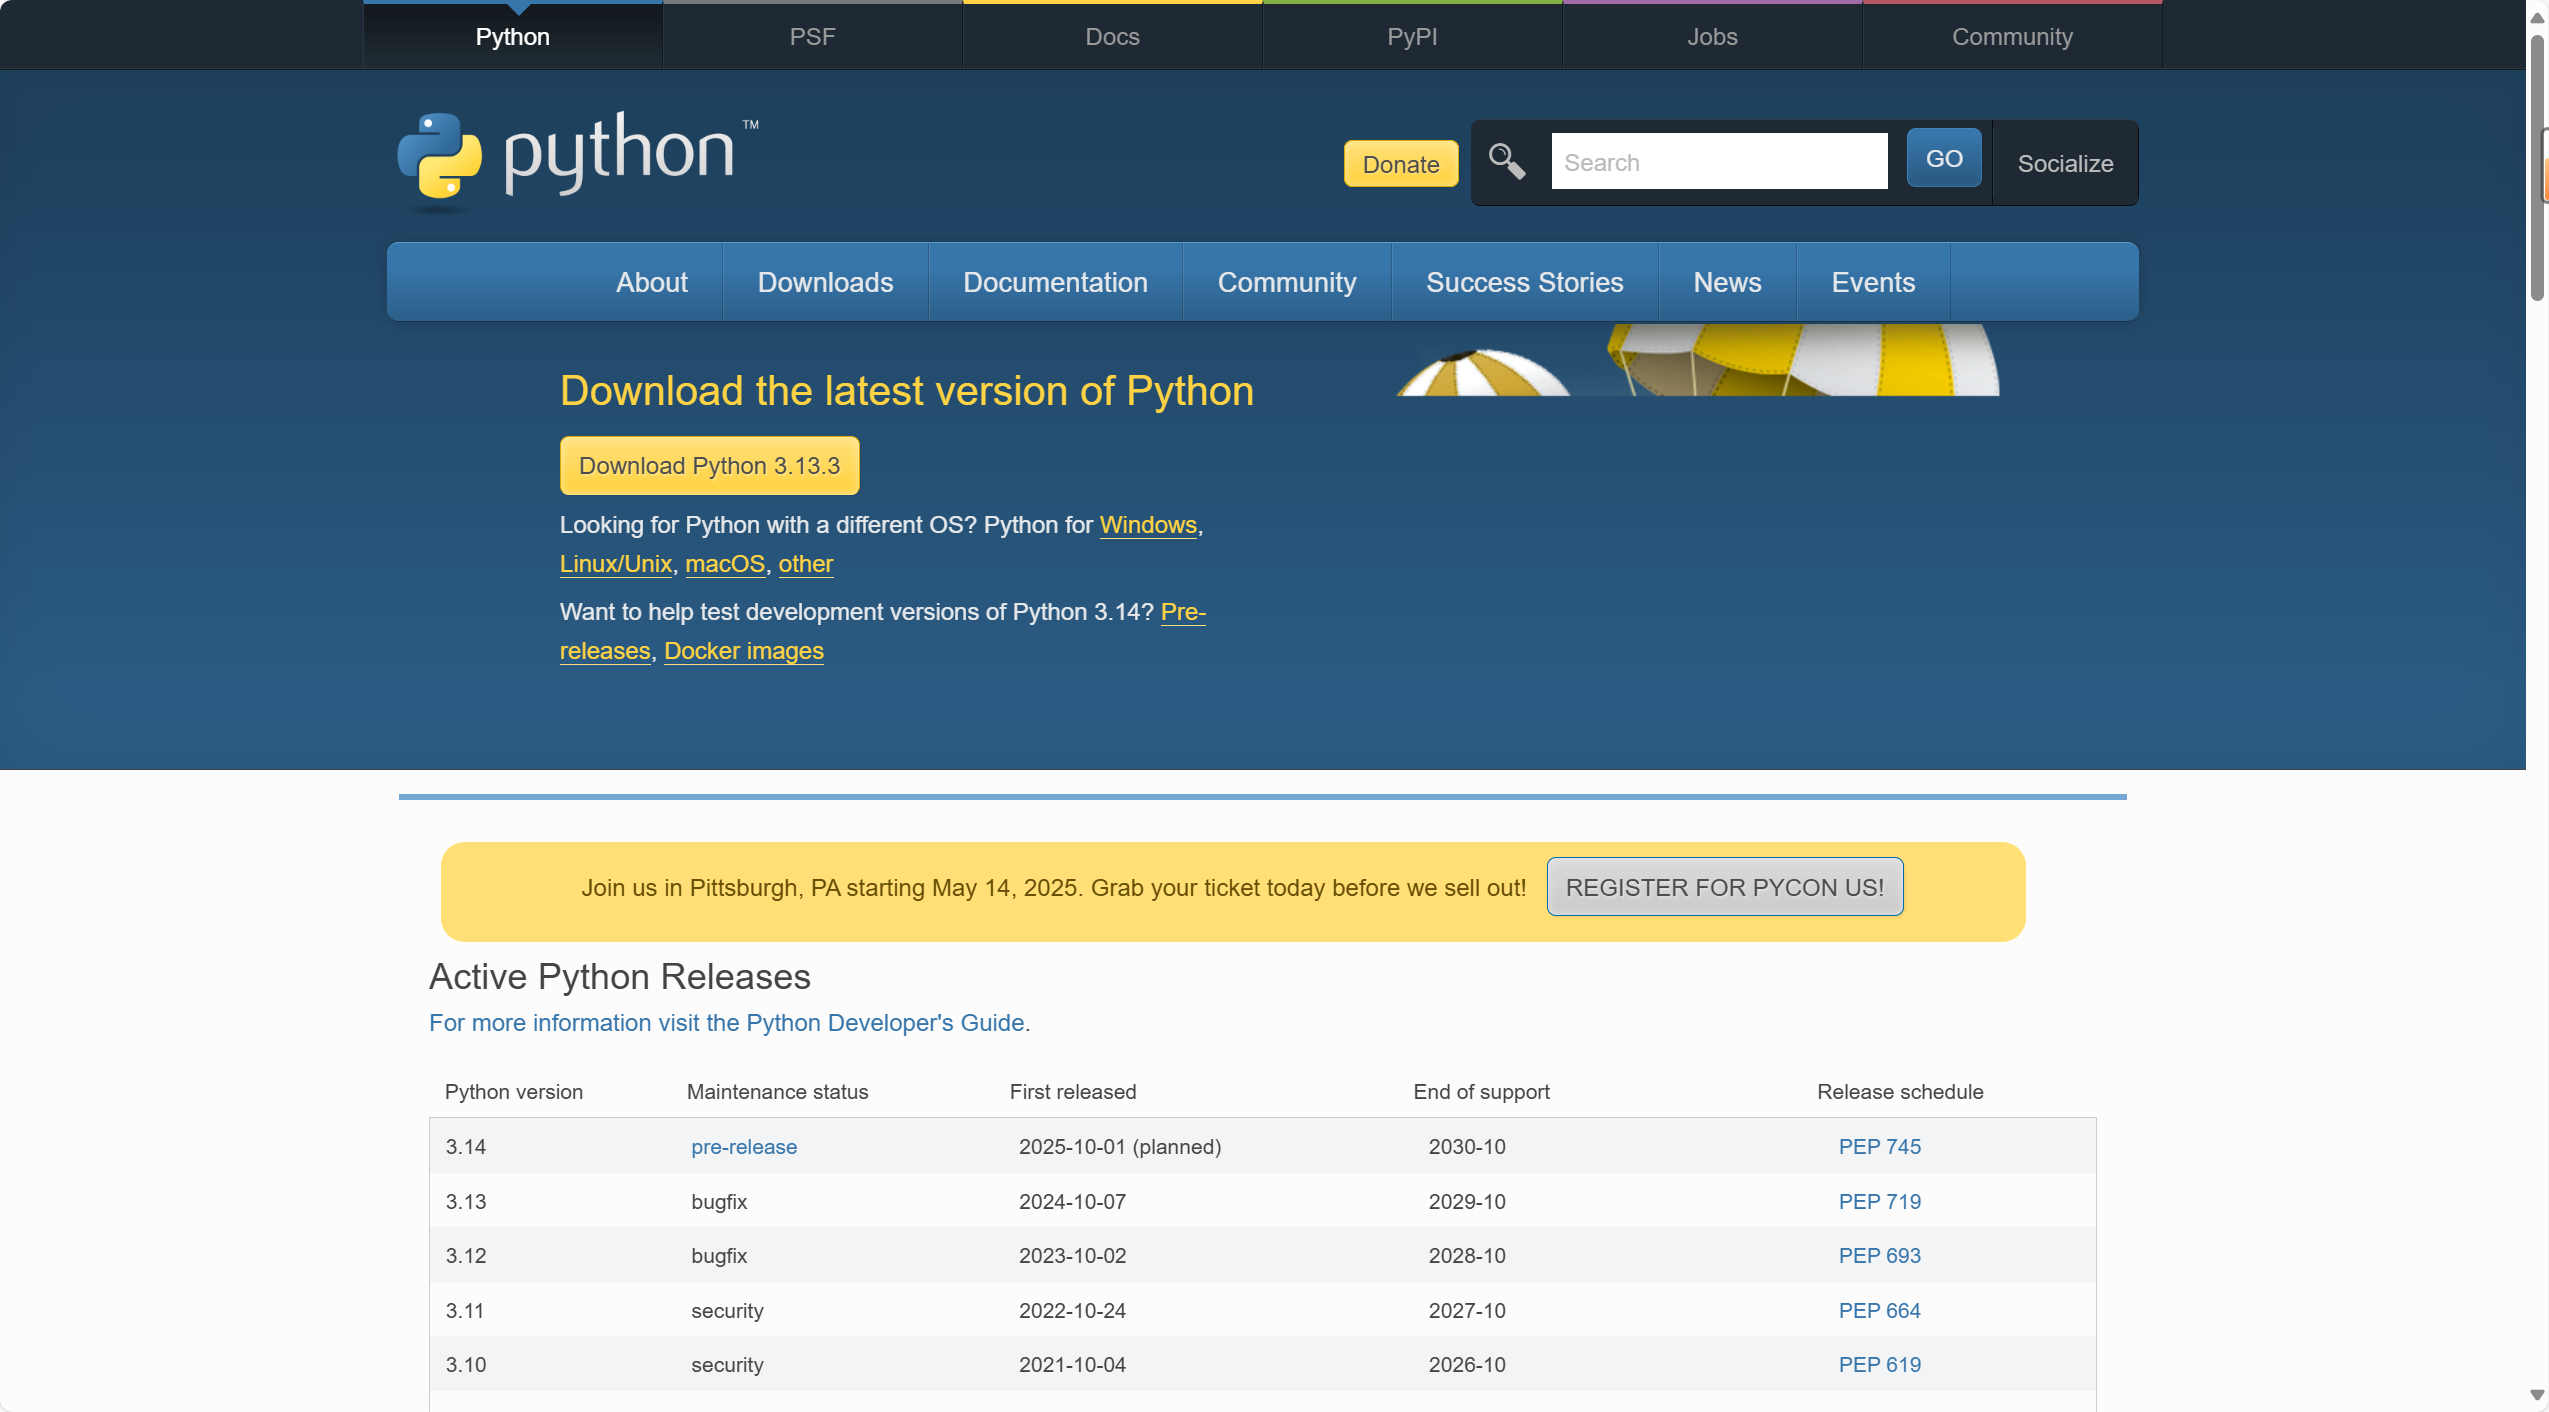The width and height of the screenshot is (2549, 1412).
Task: Open the PEP 745 release schedule link
Action: [1878, 1147]
